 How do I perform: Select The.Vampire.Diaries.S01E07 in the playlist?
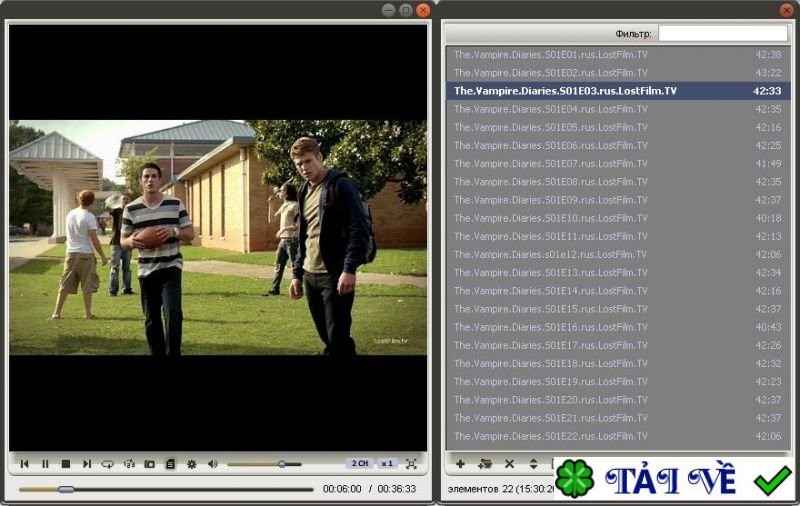(550, 163)
